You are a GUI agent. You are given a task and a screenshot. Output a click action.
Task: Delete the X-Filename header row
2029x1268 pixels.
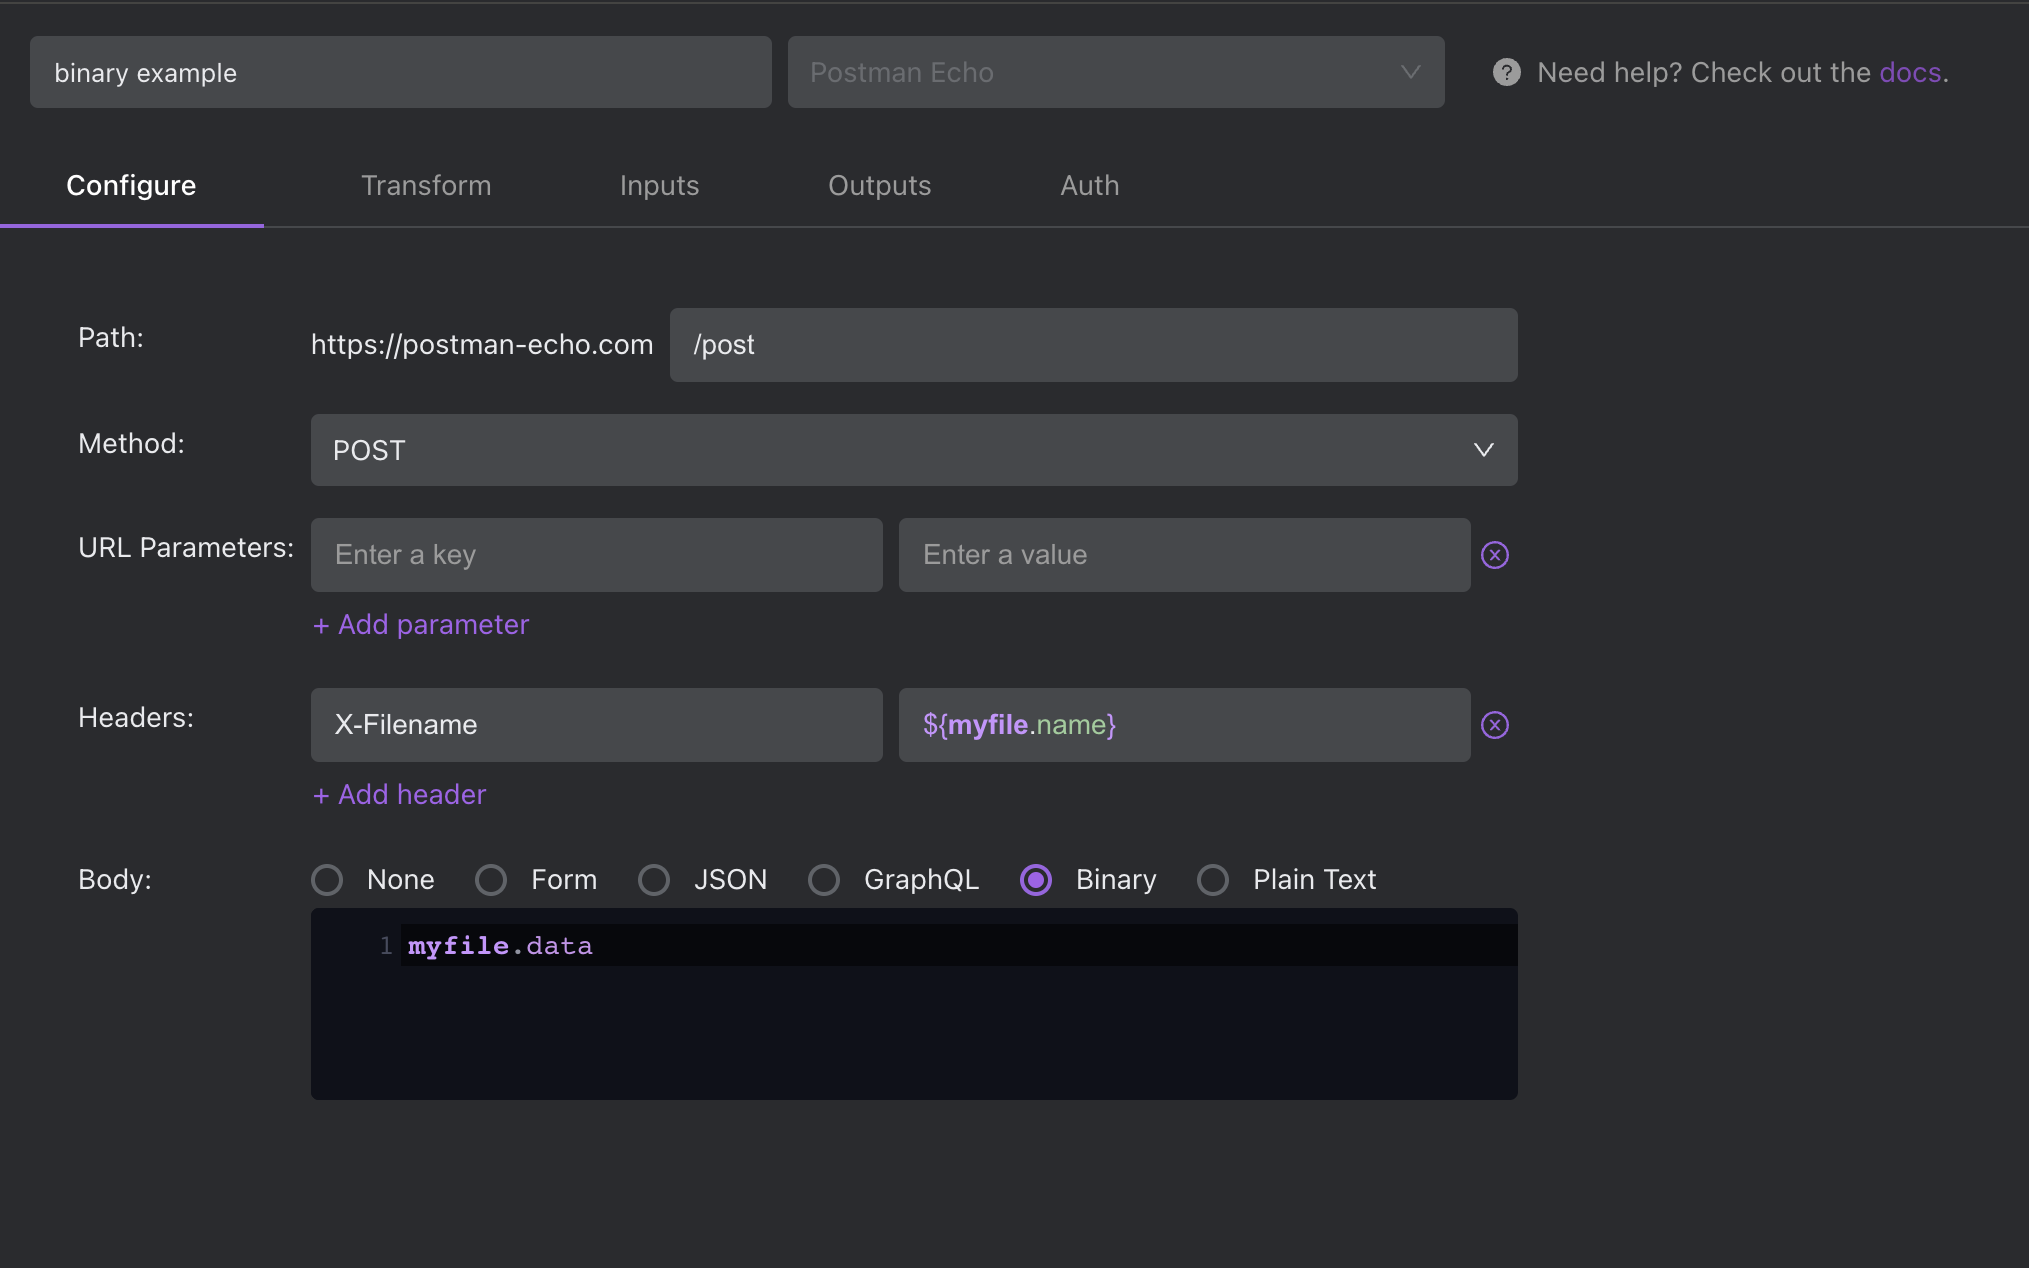[x=1494, y=725]
